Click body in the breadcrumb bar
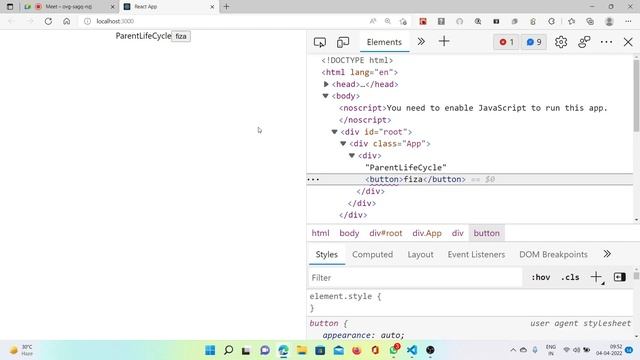 pos(349,233)
